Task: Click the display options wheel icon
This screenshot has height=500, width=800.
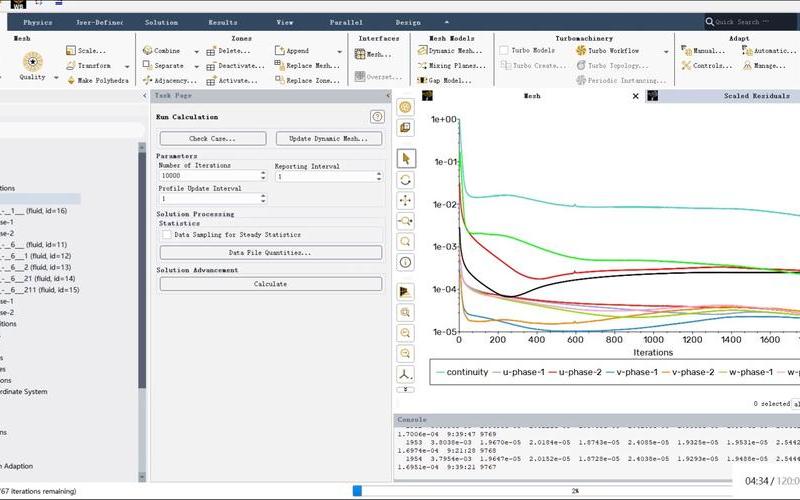Action: pyautogui.click(x=406, y=107)
